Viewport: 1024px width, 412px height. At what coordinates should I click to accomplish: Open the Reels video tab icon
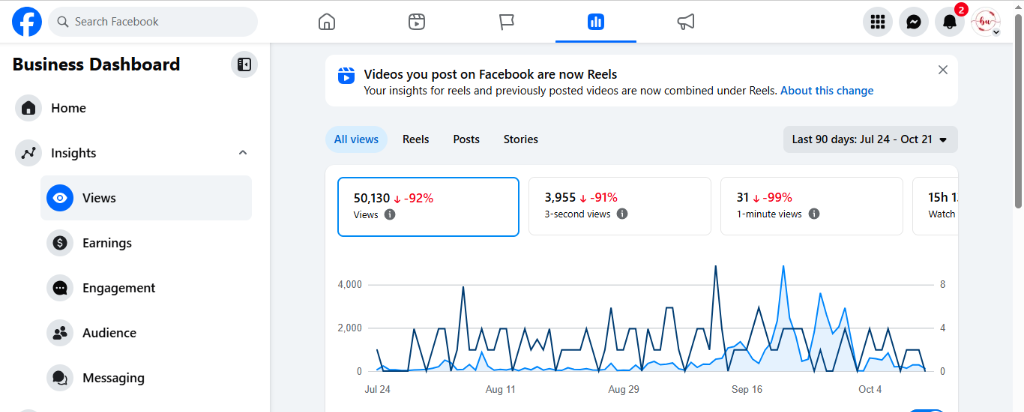click(417, 22)
